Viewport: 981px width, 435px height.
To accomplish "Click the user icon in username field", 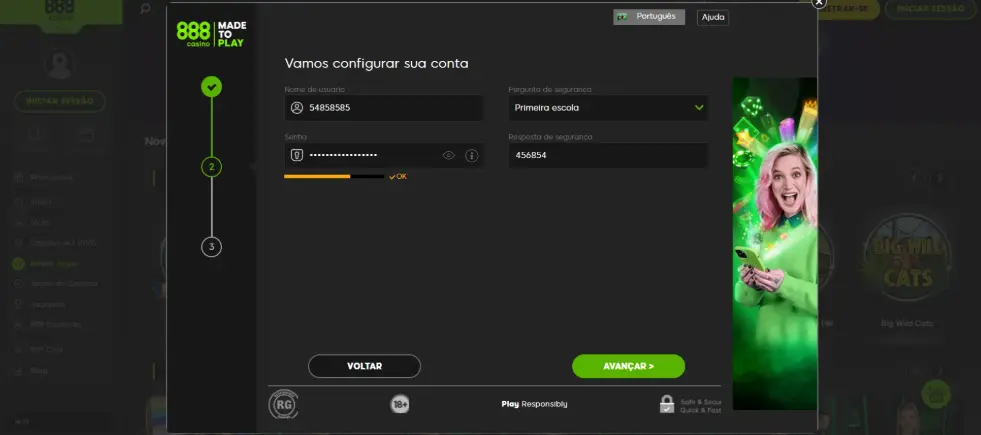I will 297,108.
